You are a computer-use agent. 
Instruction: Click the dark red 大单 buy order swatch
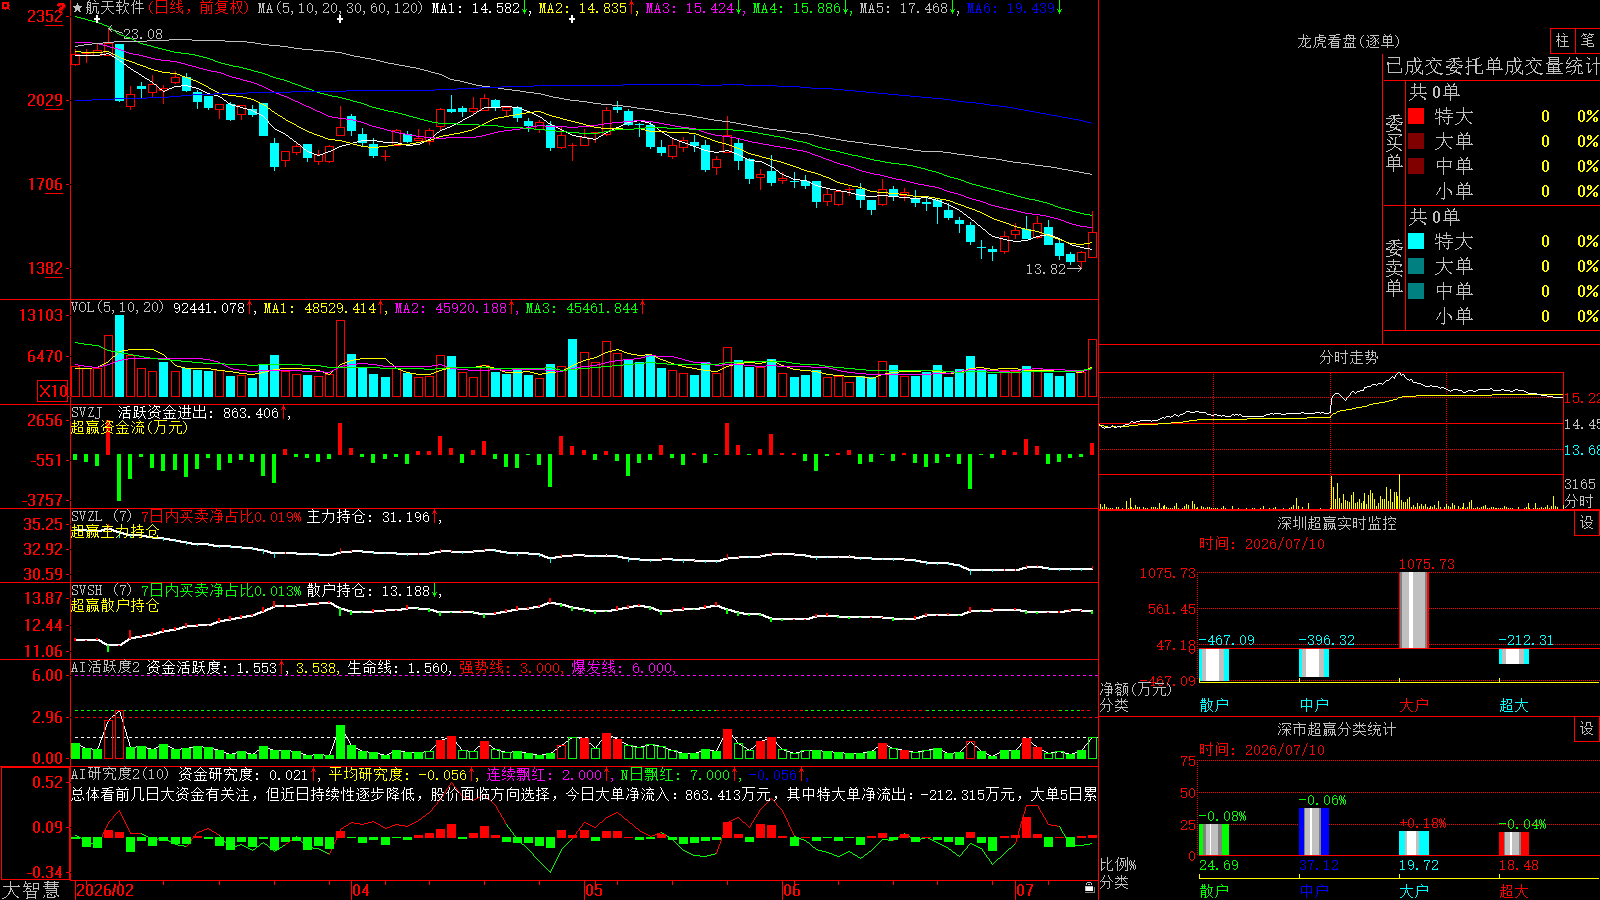(1416, 141)
